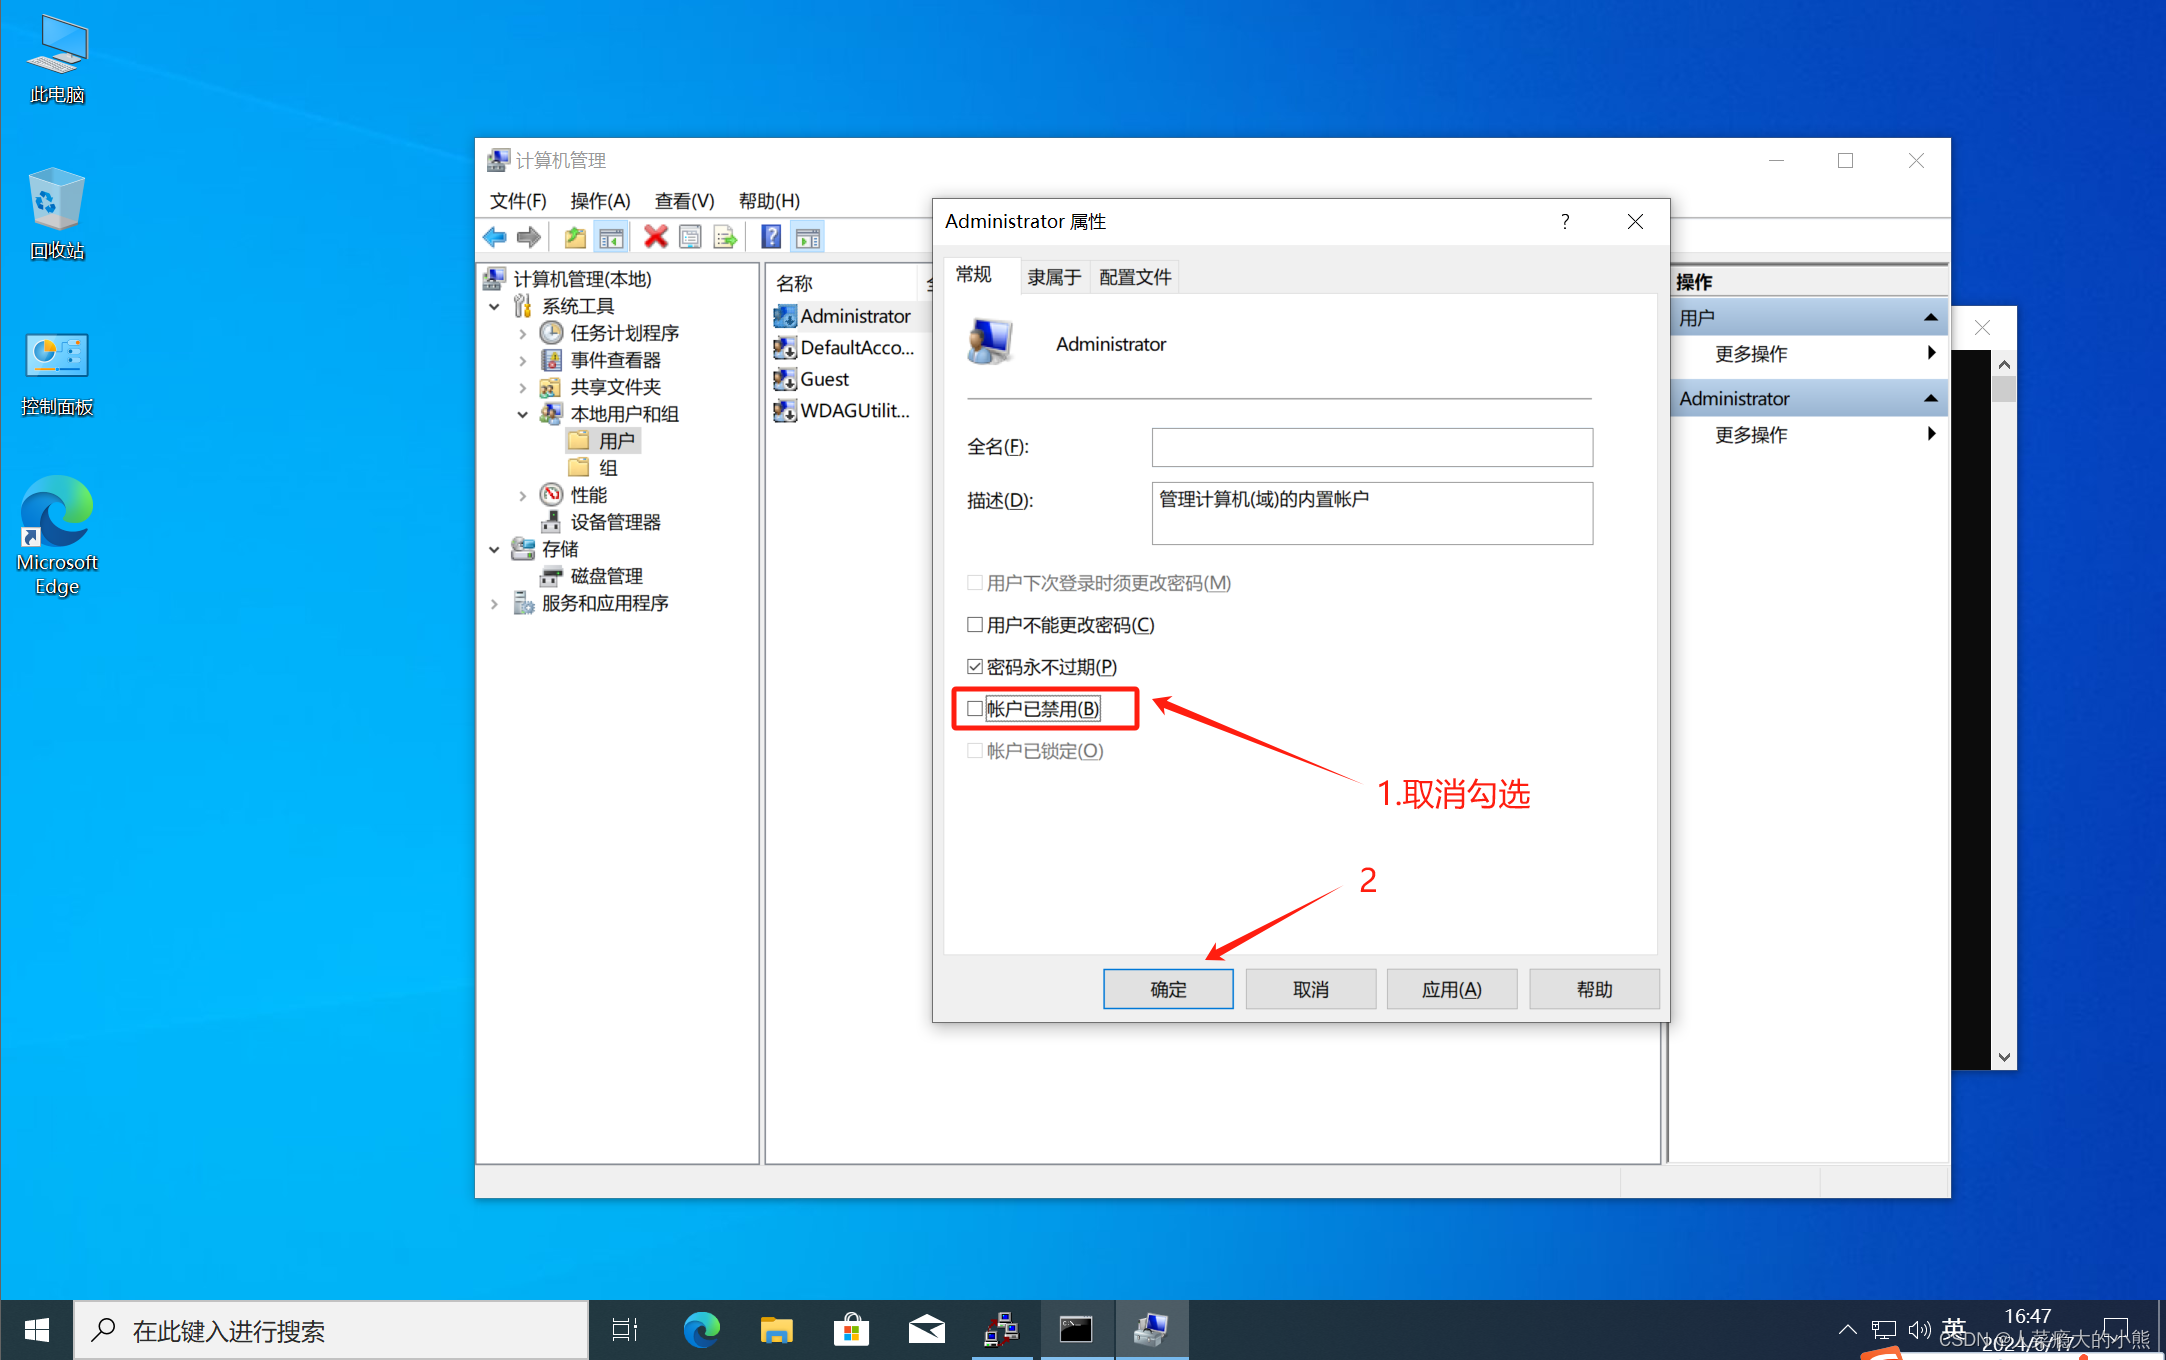Click the help question-mark toolbar icon
The image size is (2166, 1360).
[771, 237]
